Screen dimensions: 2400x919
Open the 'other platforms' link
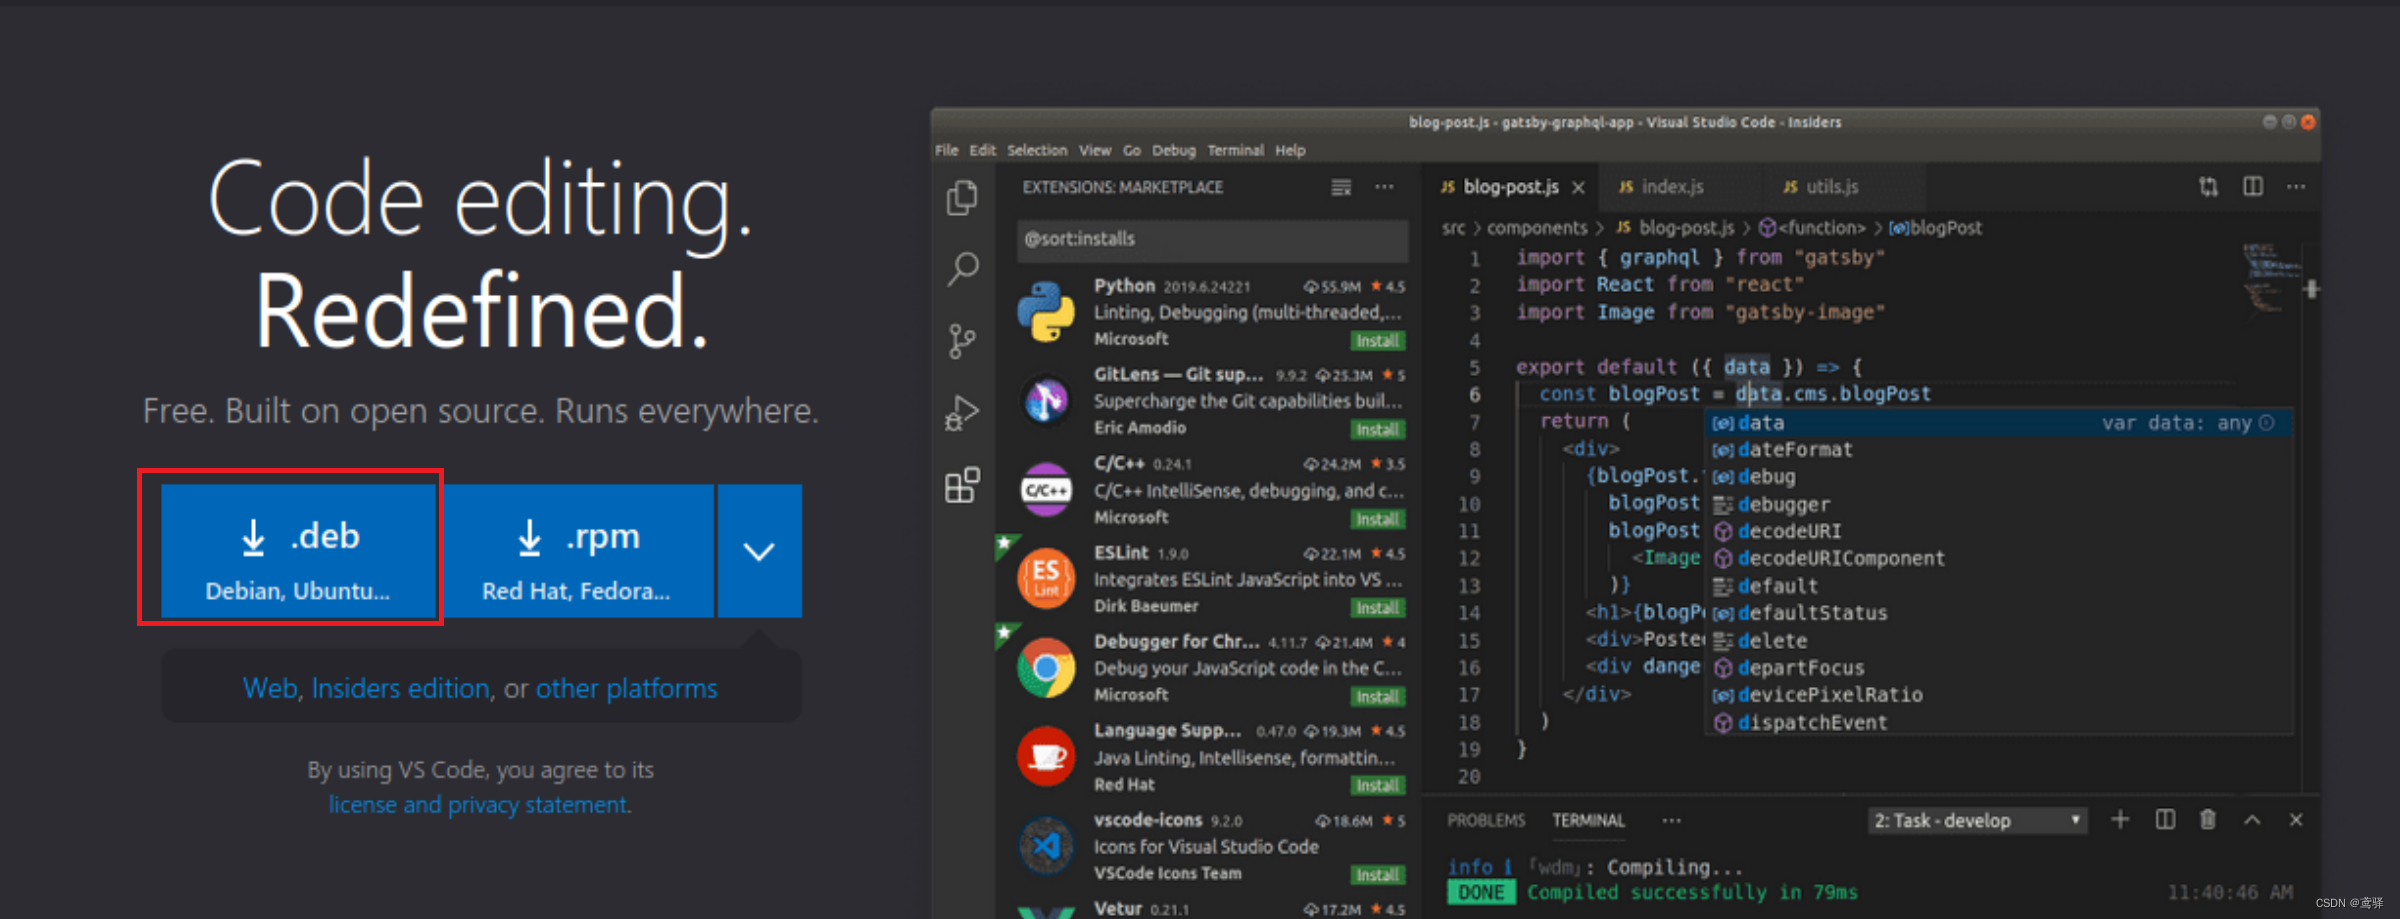[x=627, y=688]
